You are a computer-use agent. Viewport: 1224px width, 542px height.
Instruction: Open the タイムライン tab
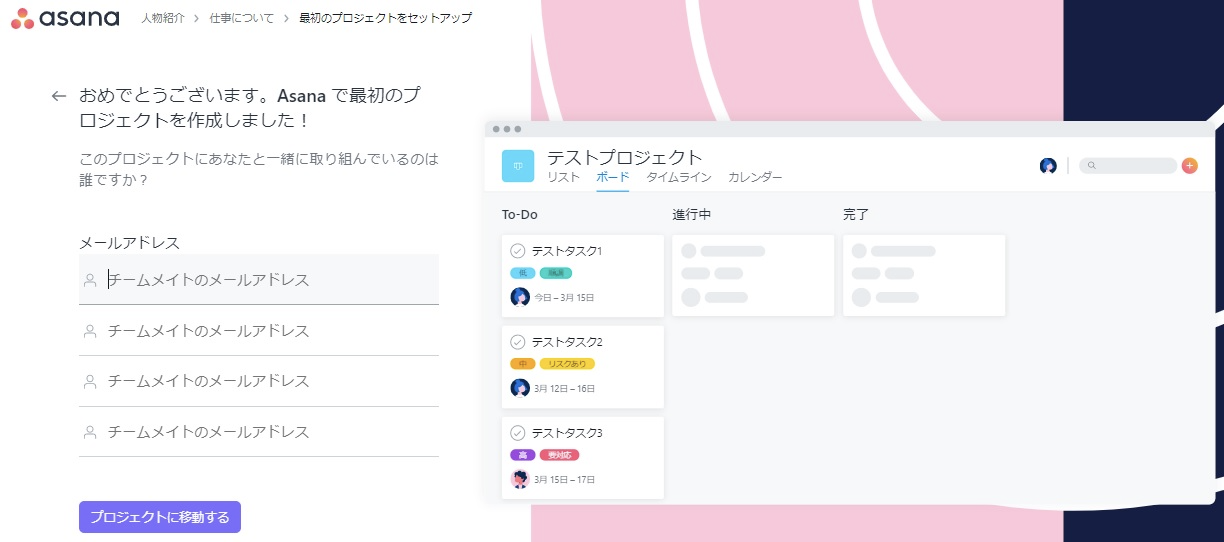click(x=678, y=178)
